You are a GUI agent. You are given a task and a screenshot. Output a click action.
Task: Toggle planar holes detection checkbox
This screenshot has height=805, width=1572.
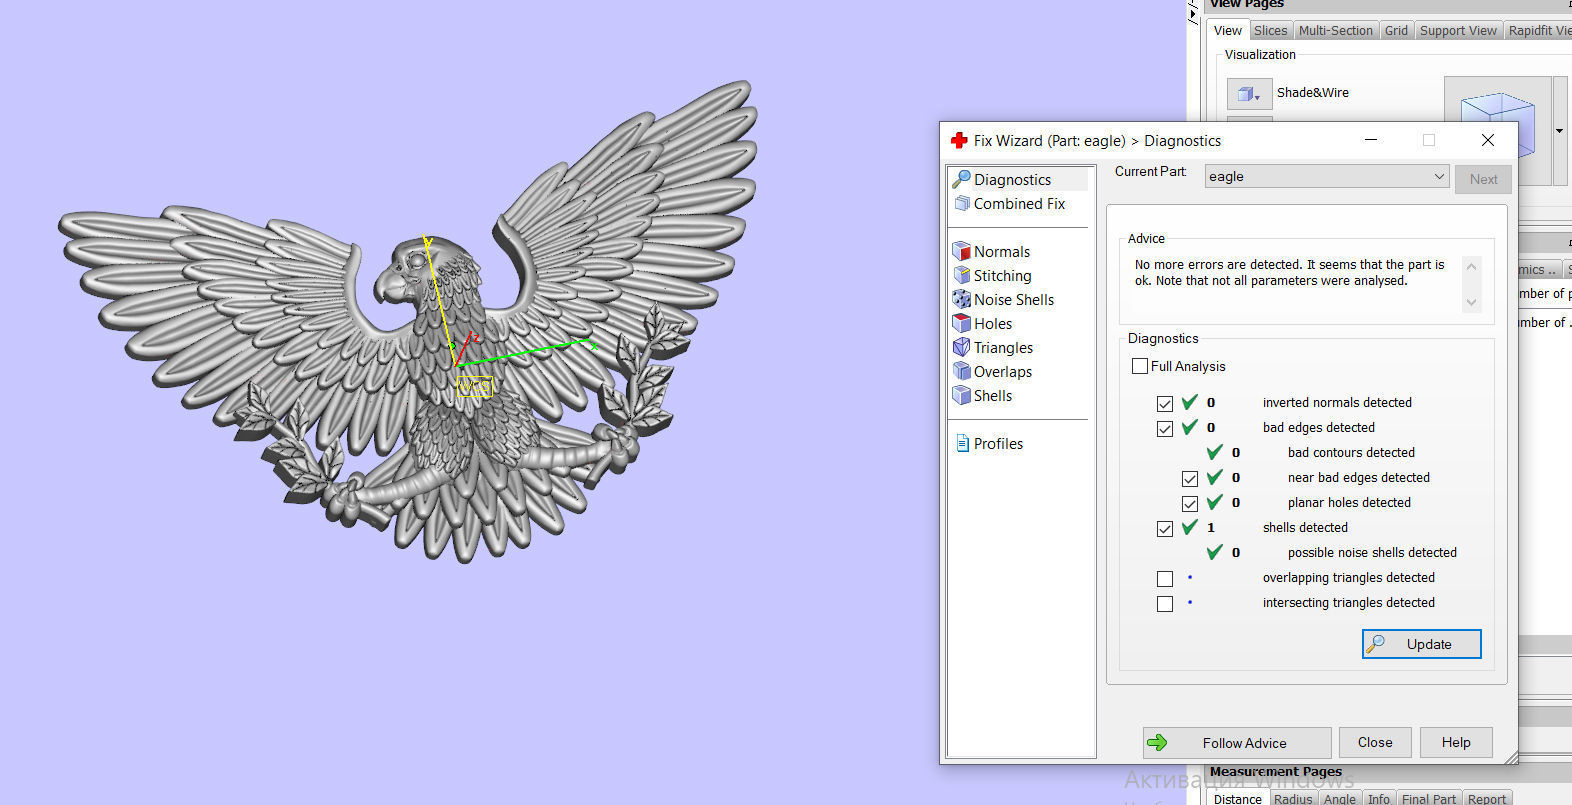[1189, 503]
